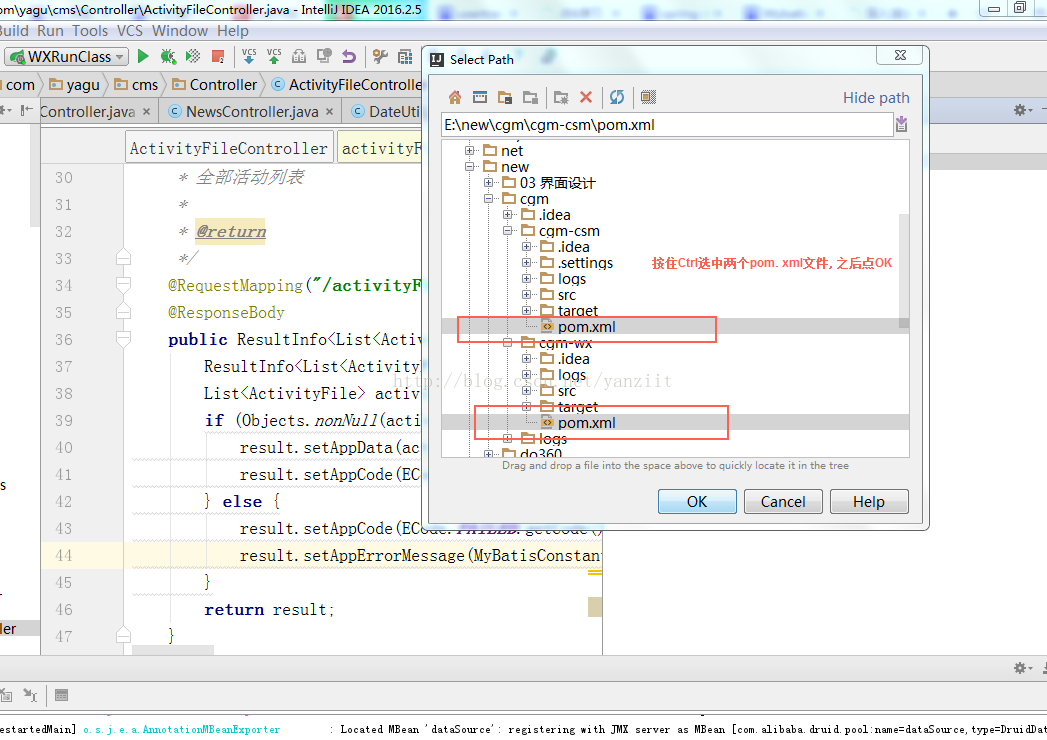
Task: Open the Window menu
Action: (180, 31)
